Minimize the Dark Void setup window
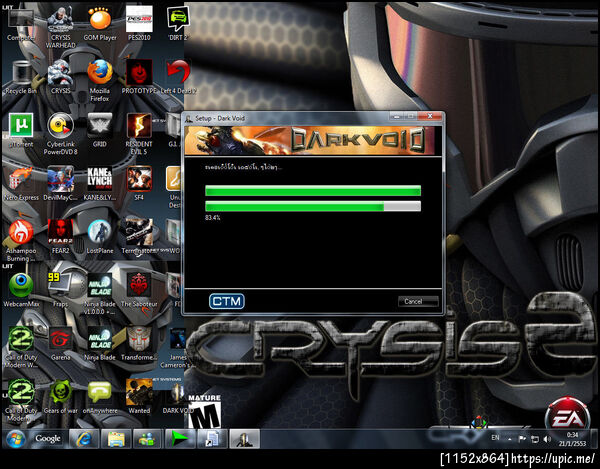This screenshot has width=600, height=469. coord(397,116)
